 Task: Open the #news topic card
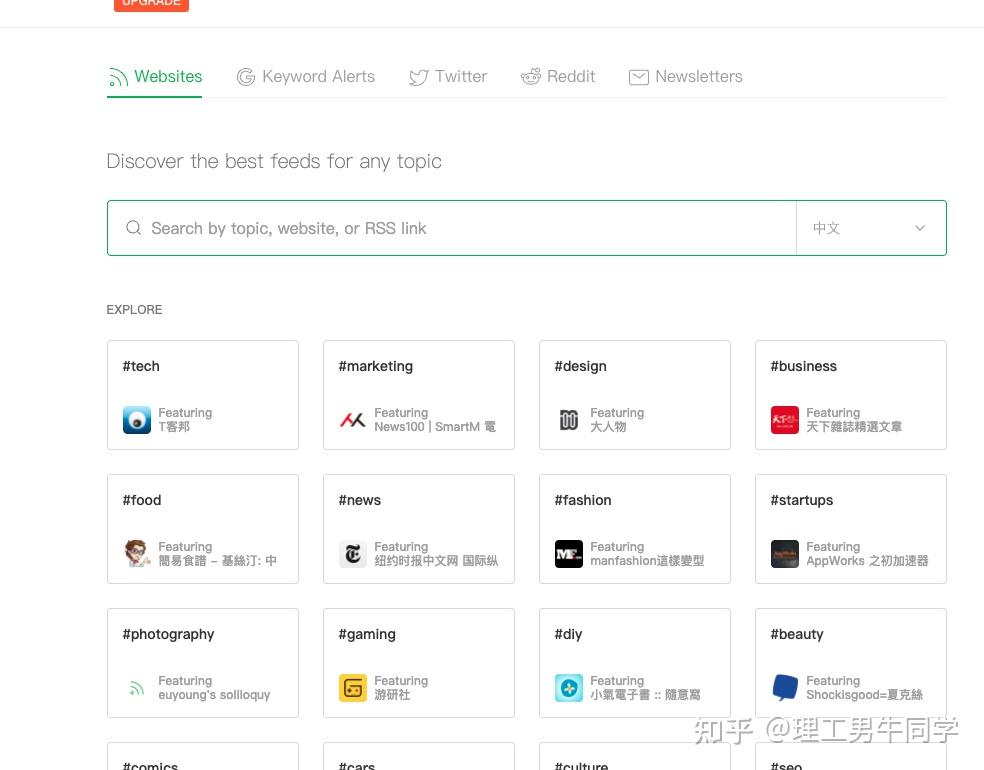419,529
